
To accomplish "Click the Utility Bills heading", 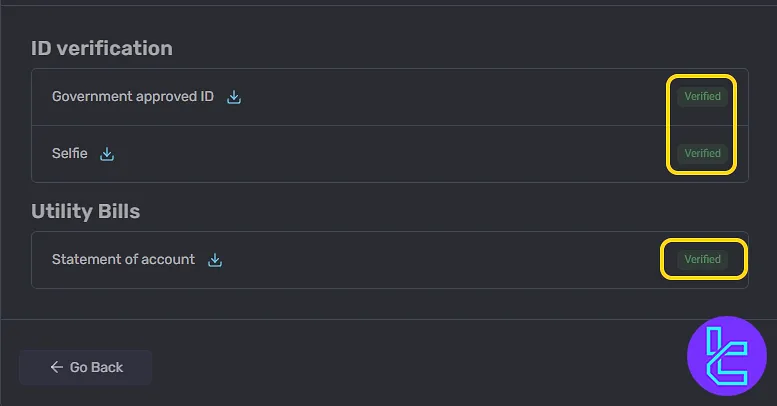I will (x=85, y=211).
